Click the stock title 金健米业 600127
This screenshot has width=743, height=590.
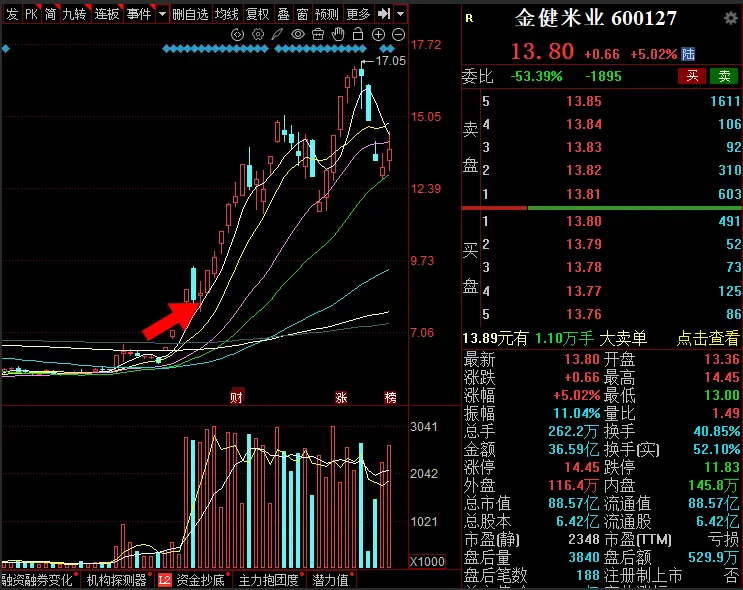click(596, 18)
